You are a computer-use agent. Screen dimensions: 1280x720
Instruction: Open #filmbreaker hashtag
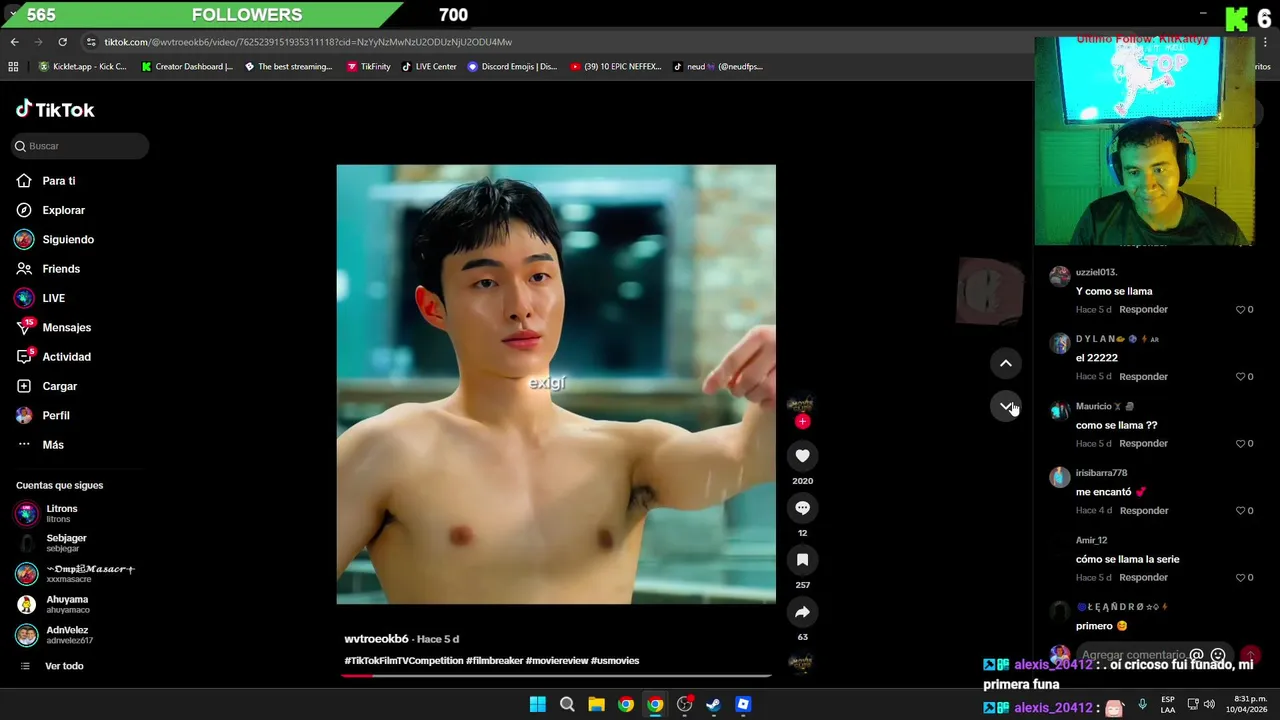pos(494,661)
